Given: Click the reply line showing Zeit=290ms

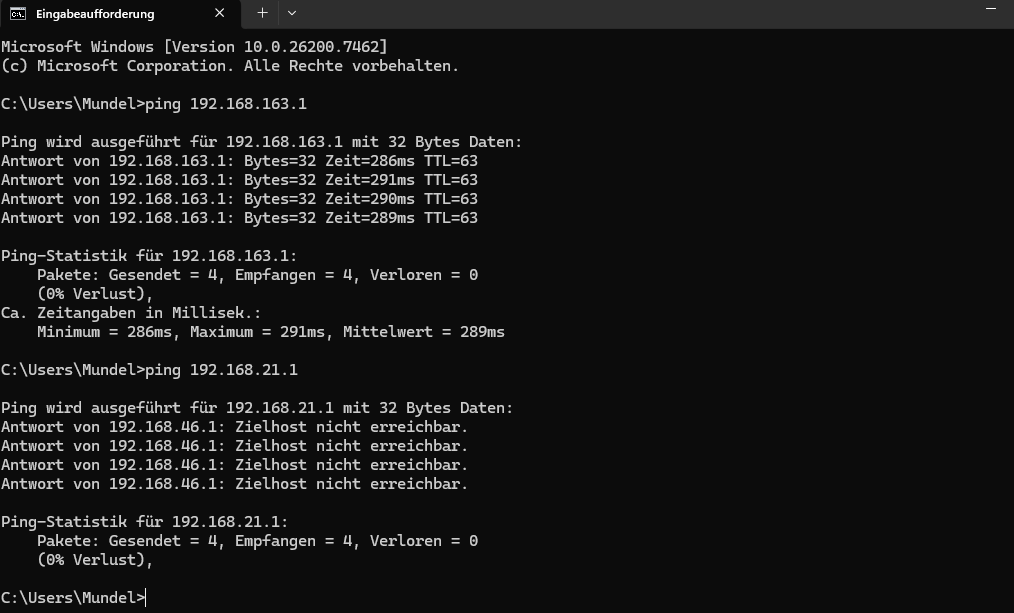Looking at the screenshot, I should [x=239, y=199].
